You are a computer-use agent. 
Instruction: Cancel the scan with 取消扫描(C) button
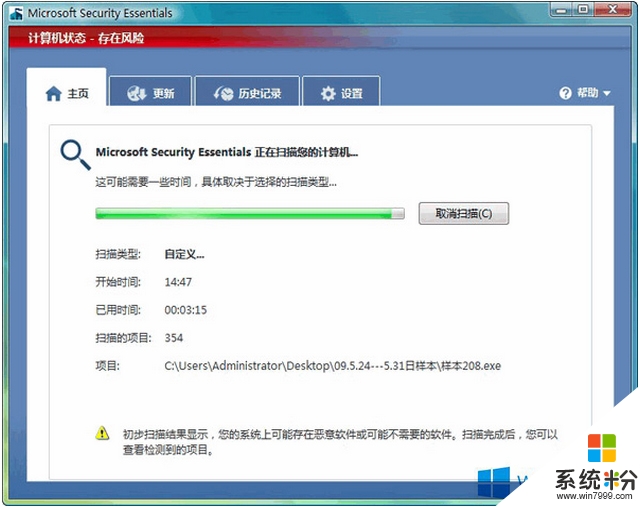(x=464, y=213)
